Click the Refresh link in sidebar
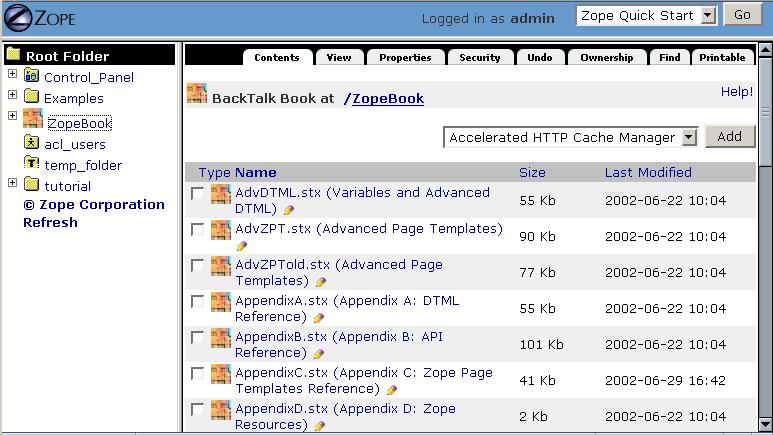This screenshot has width=773, height=435. click(50, 222)
